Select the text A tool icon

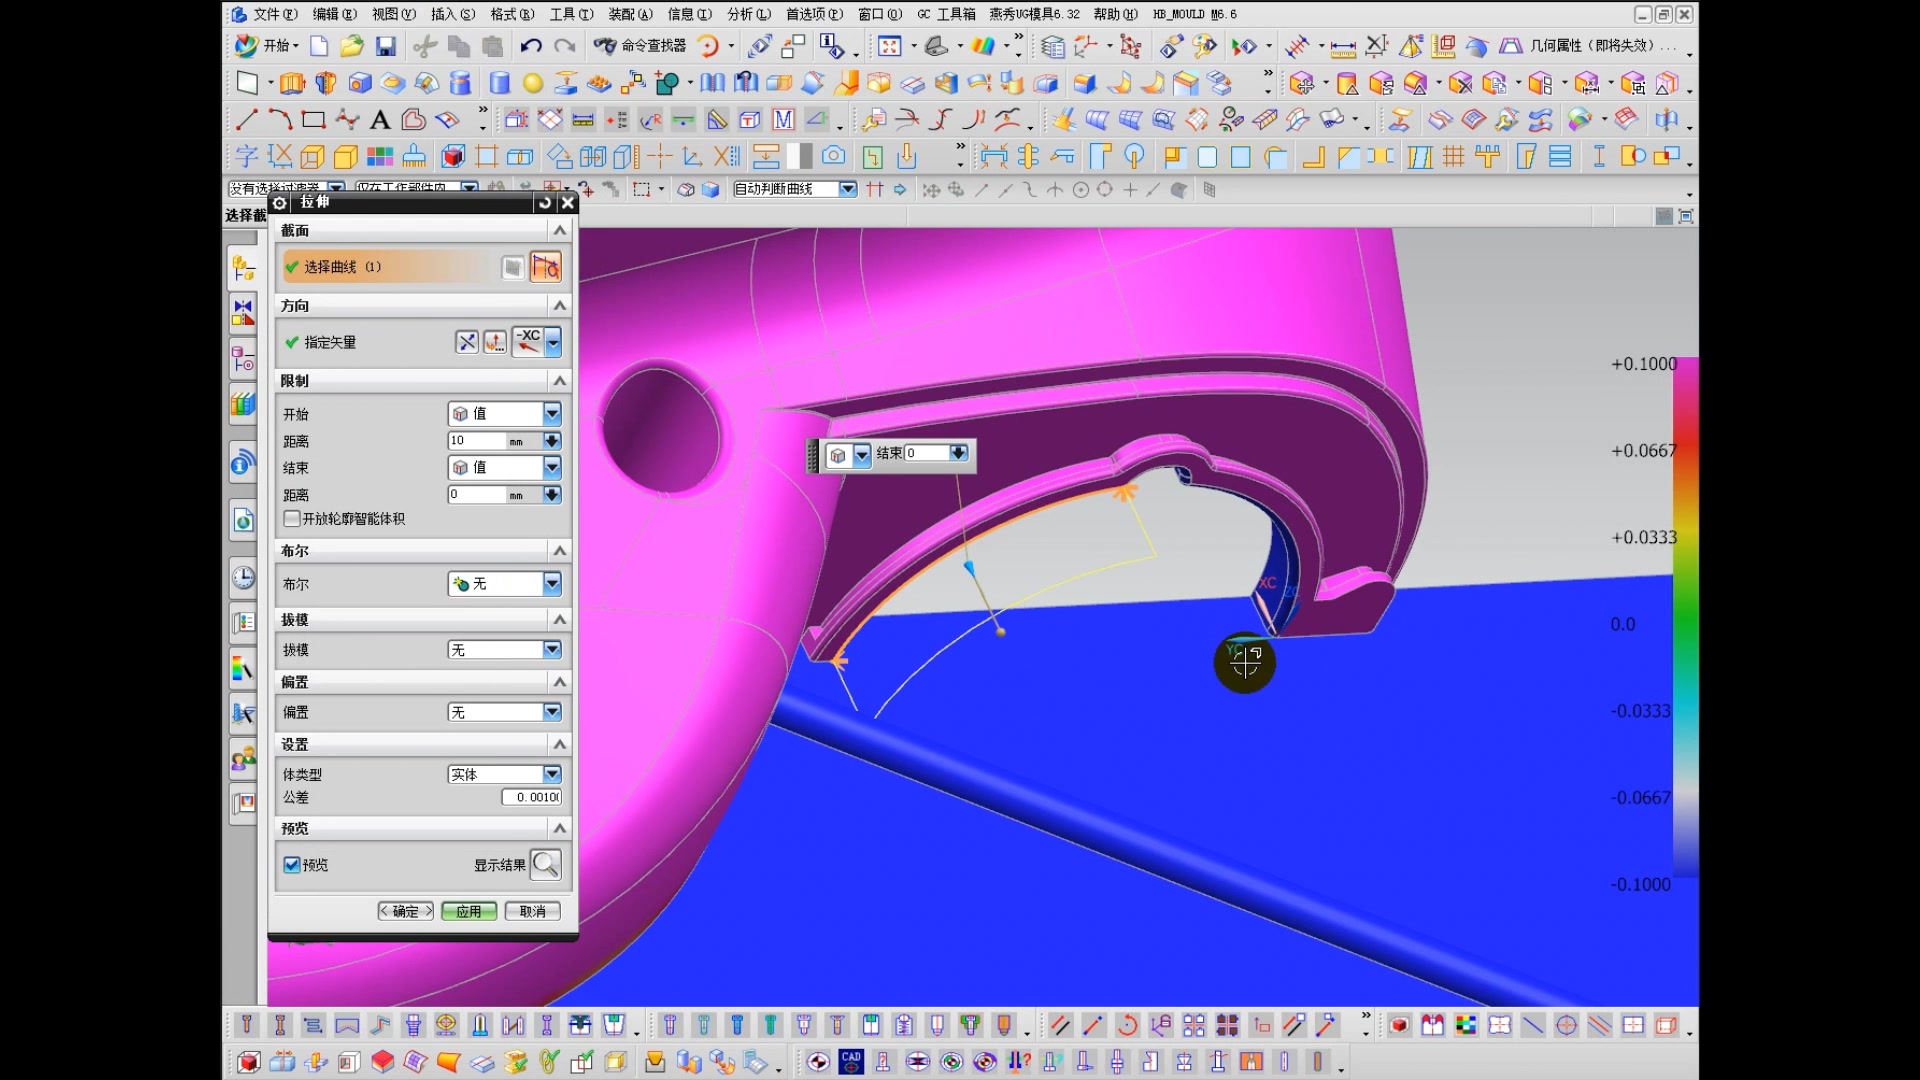tap(380, 121)
